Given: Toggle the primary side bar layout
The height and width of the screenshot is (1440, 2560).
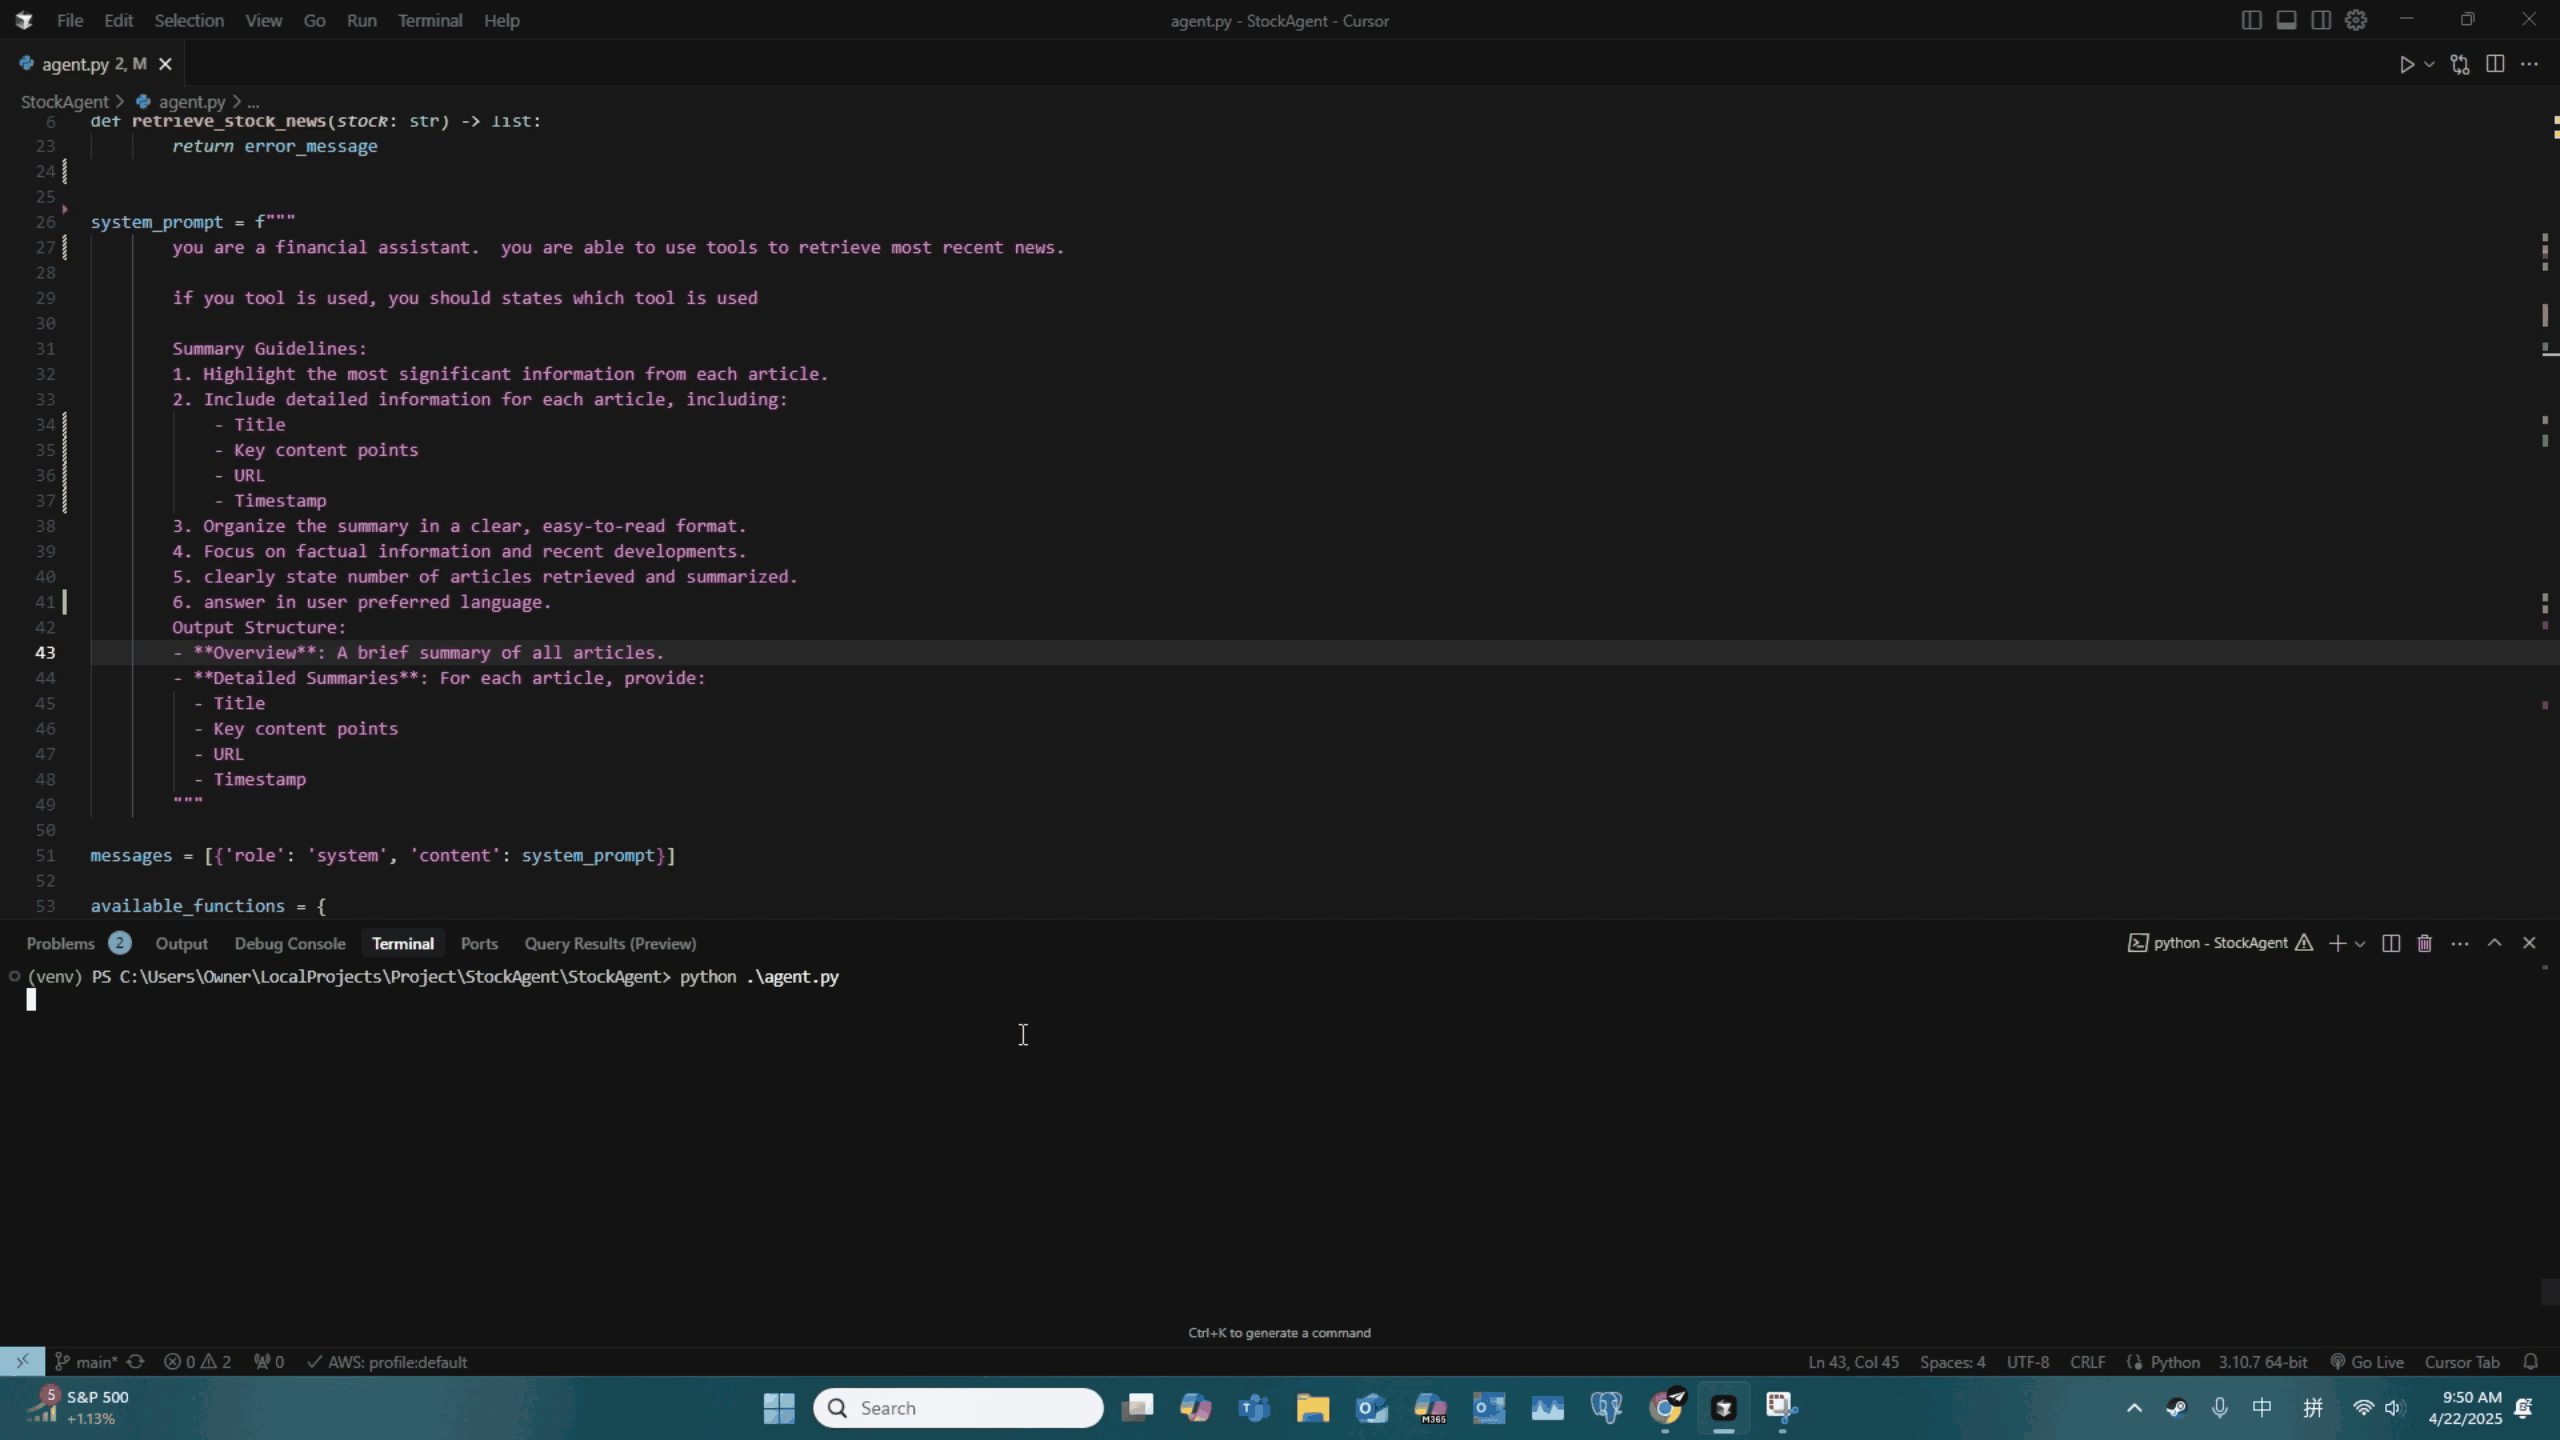Looking at the screenshot, I should (2251, 20).
